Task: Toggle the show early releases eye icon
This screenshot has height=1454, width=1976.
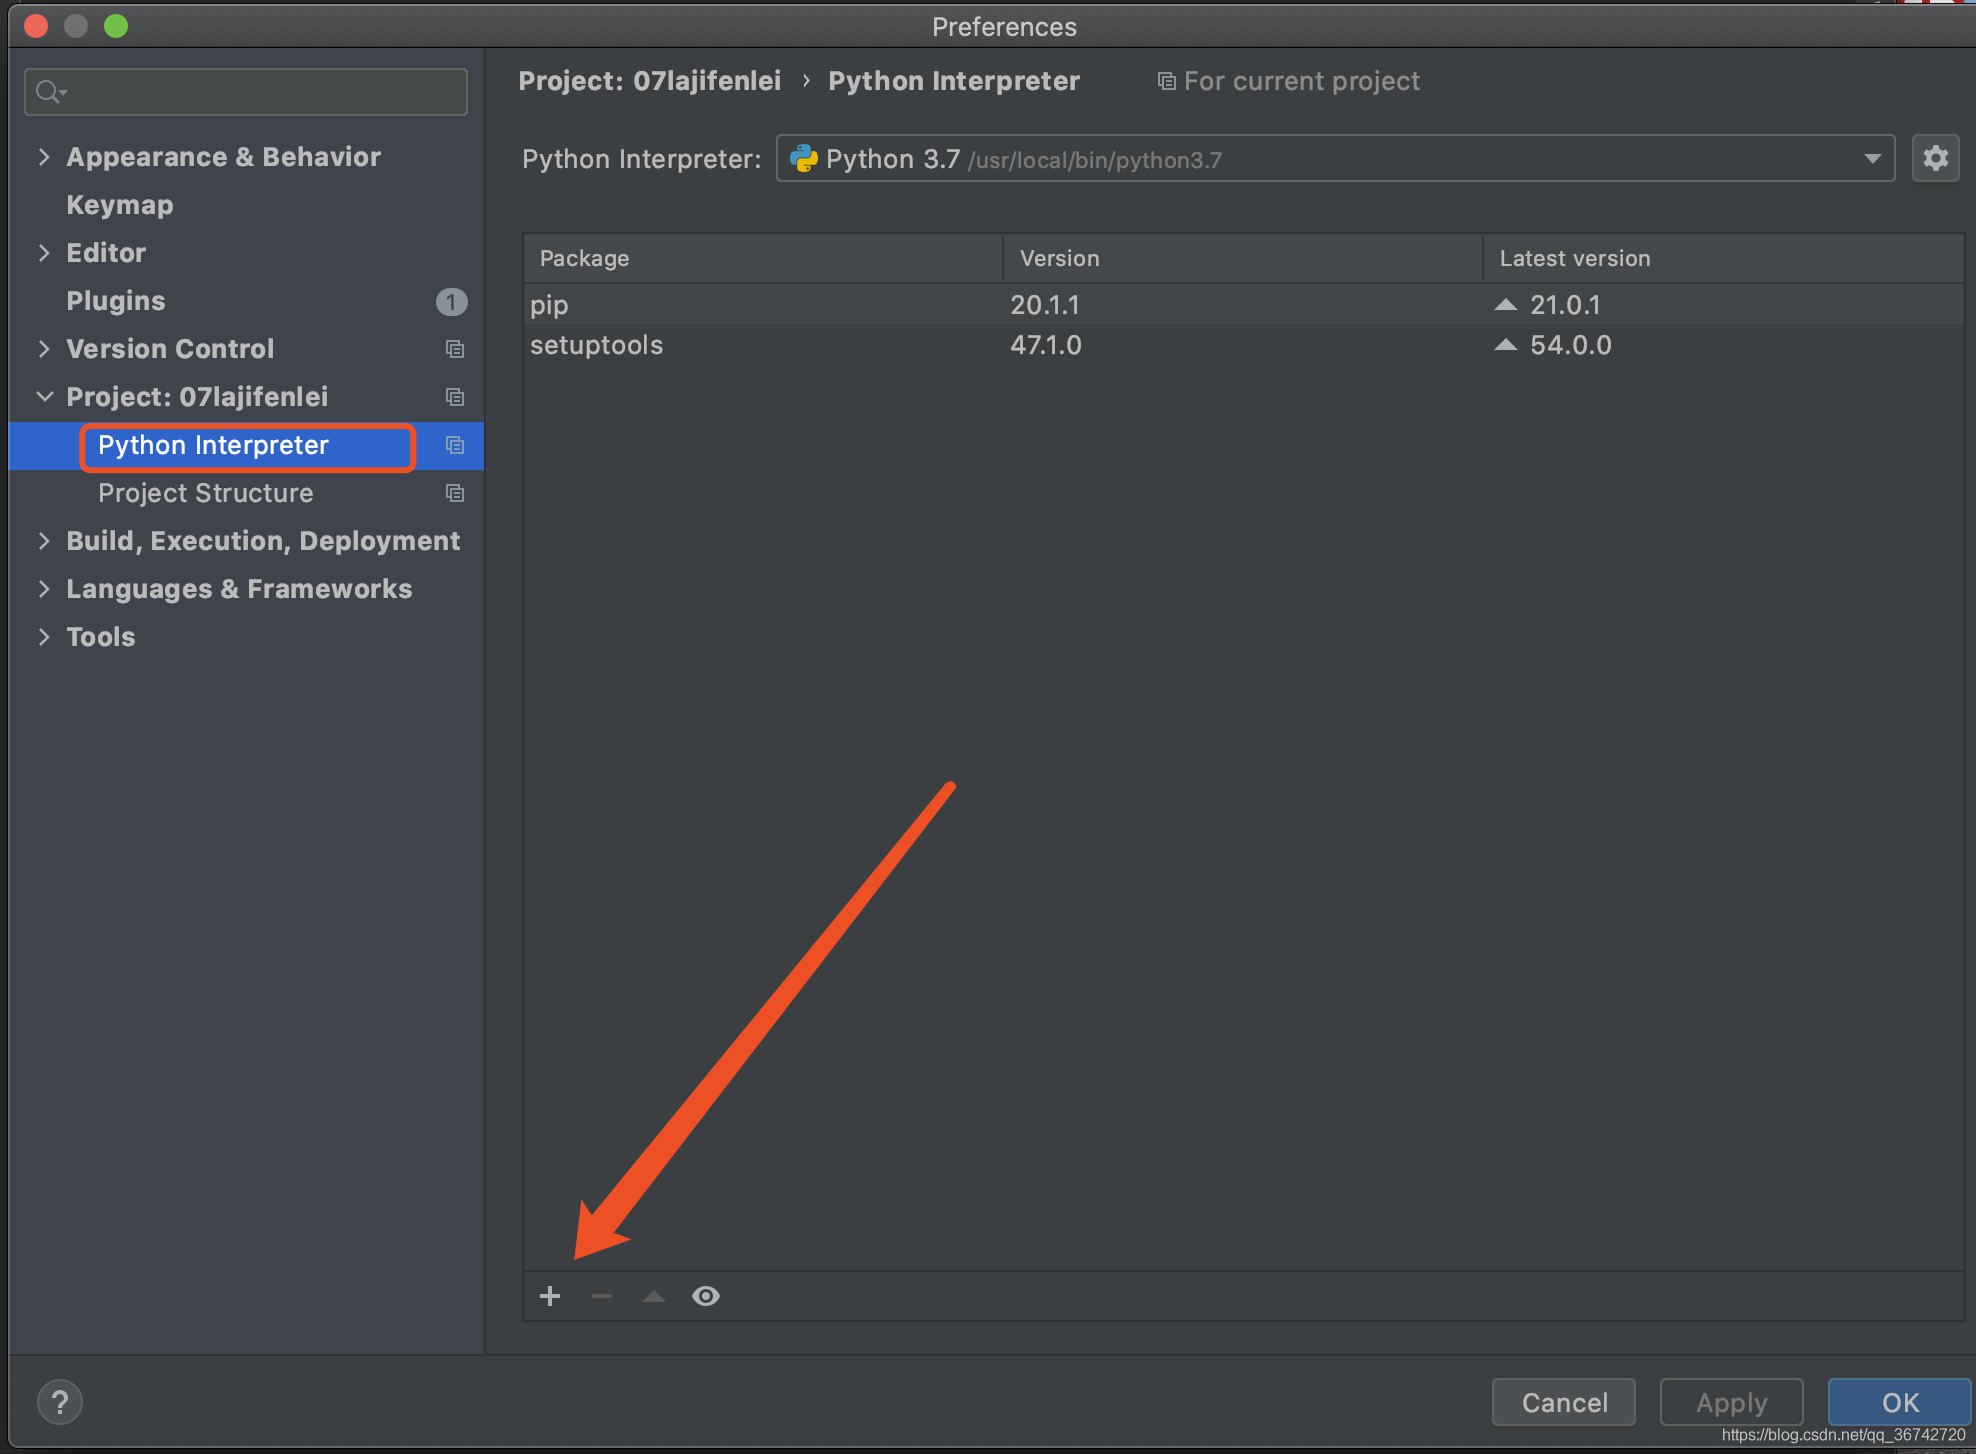Action: coord(706,1297)
